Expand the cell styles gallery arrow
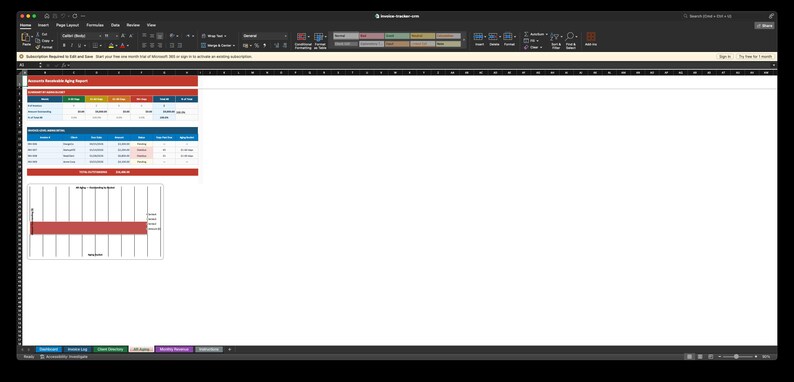Image resolution: width=794 pixels, height=382 pixels. 464,40
